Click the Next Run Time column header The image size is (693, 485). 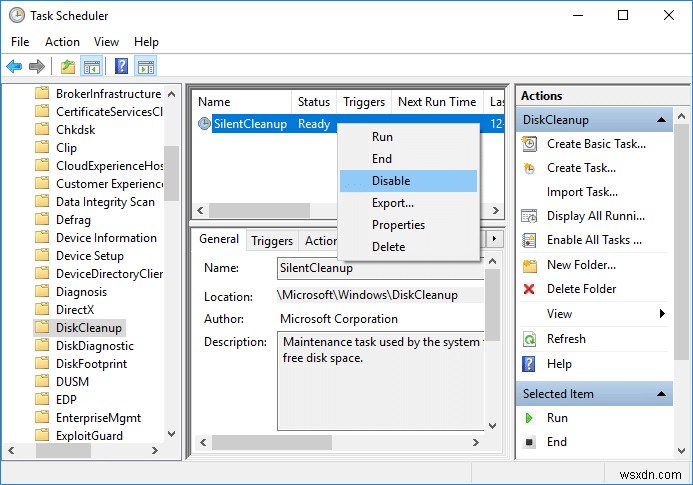point(437,102)
